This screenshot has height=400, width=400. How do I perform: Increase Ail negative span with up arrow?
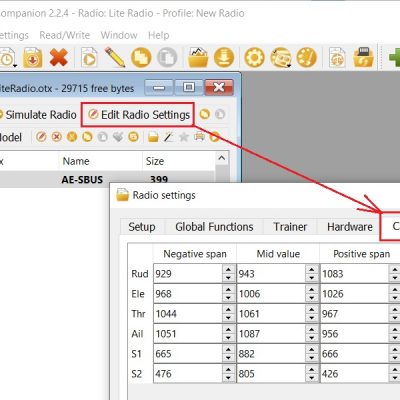point(228,330)
